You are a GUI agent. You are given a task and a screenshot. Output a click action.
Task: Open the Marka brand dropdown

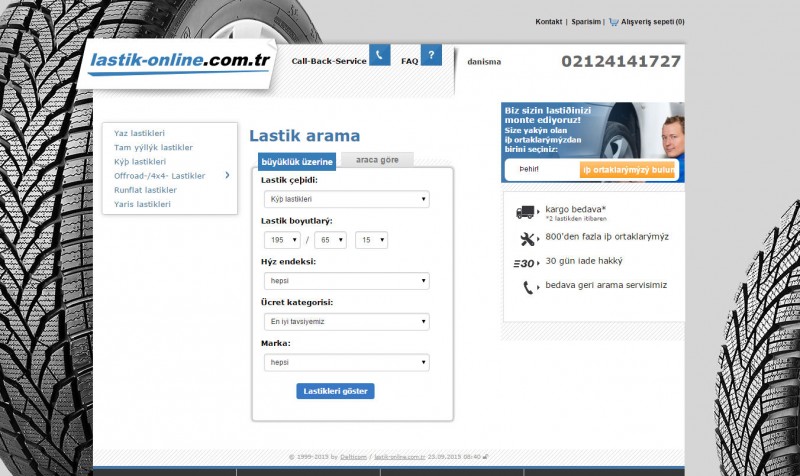tap(346, 362)
